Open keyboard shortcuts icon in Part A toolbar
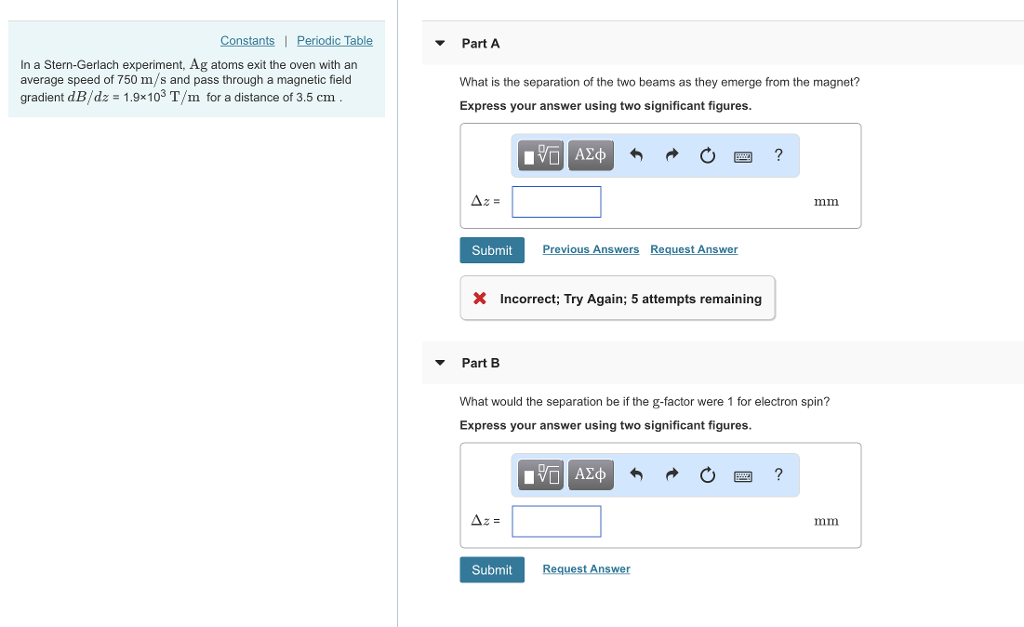1024x627 pixels. [742, 155]
